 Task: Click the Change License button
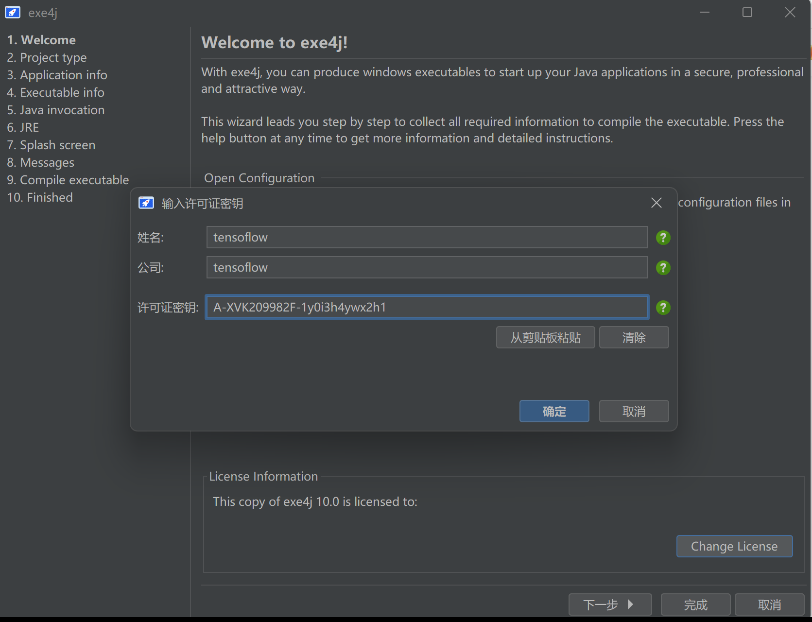(734, 546)
